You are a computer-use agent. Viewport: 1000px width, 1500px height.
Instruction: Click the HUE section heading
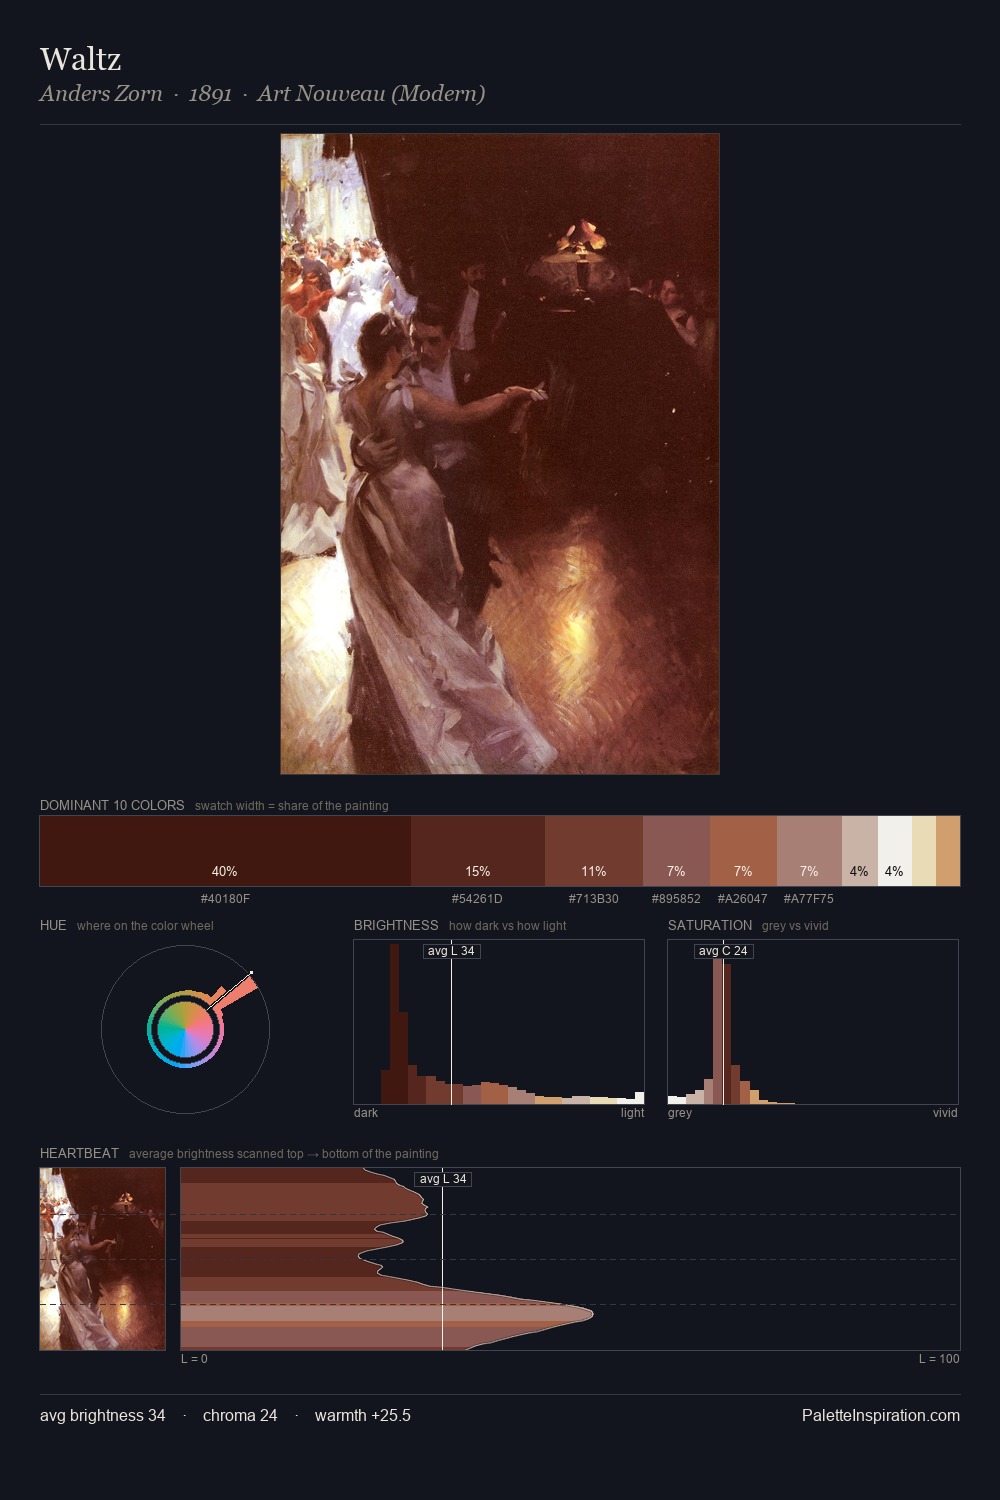(53, 925)
